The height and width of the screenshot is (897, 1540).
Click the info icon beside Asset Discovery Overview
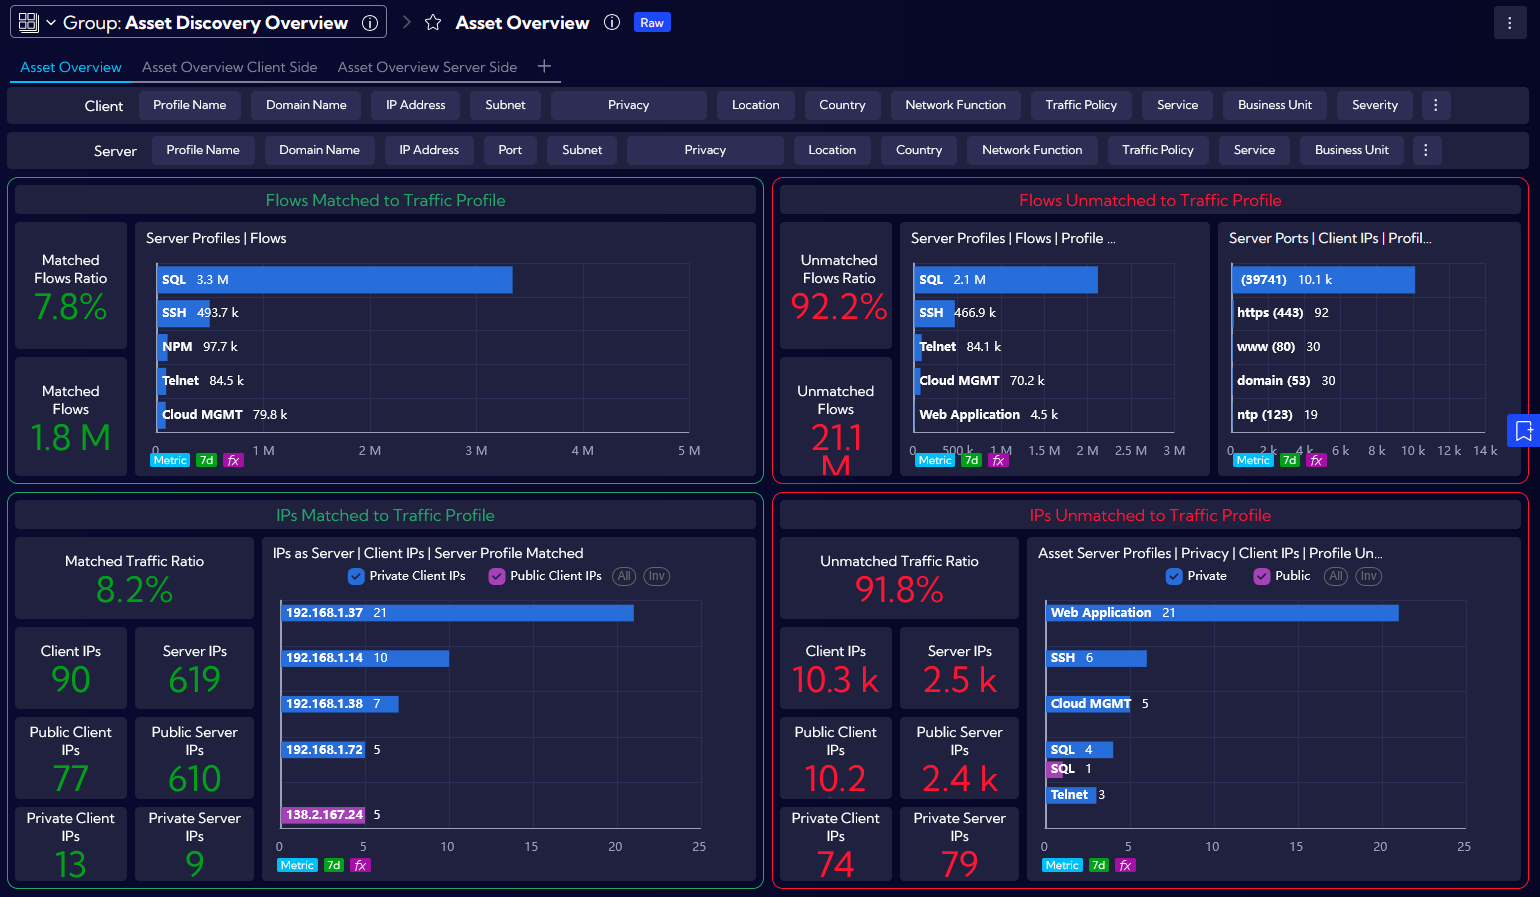tap(370, 23)
